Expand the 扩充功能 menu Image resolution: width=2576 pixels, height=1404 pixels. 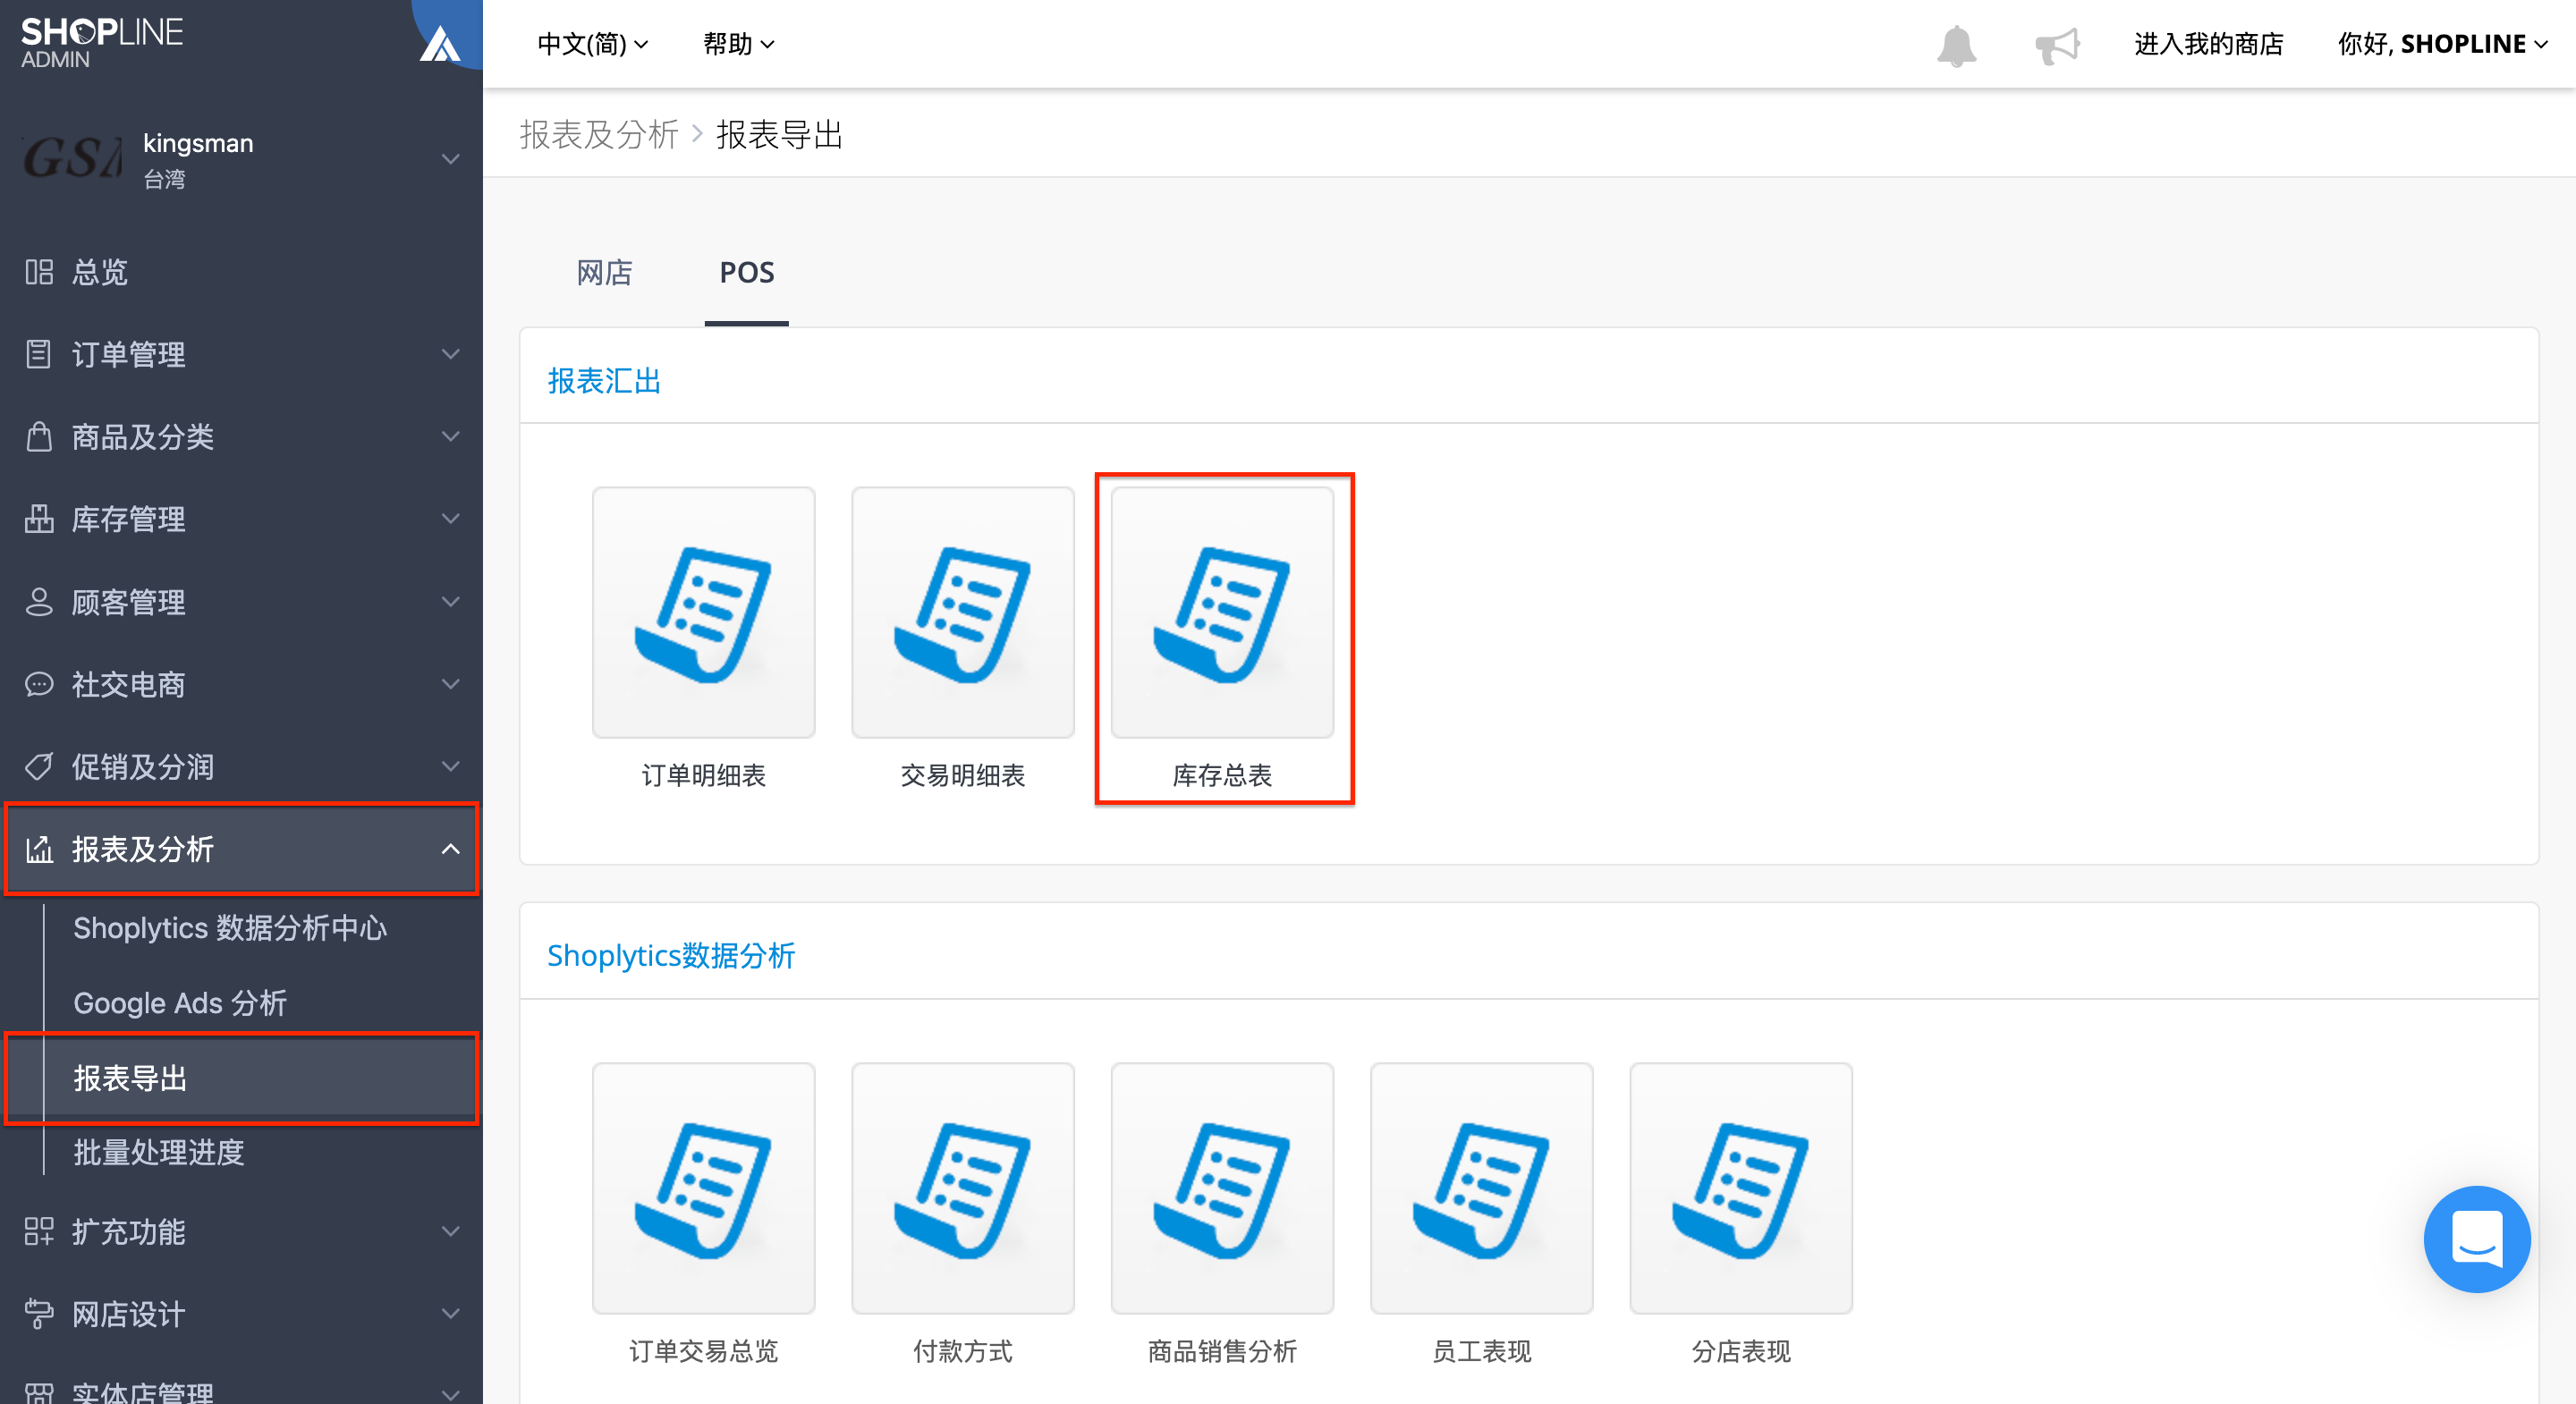pyautogui.click(x=241, y=1231)
